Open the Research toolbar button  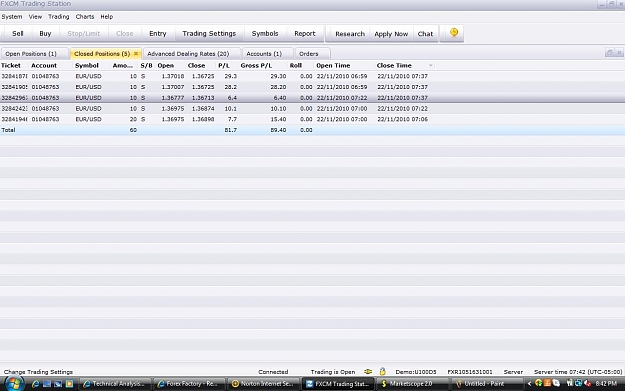350,34
